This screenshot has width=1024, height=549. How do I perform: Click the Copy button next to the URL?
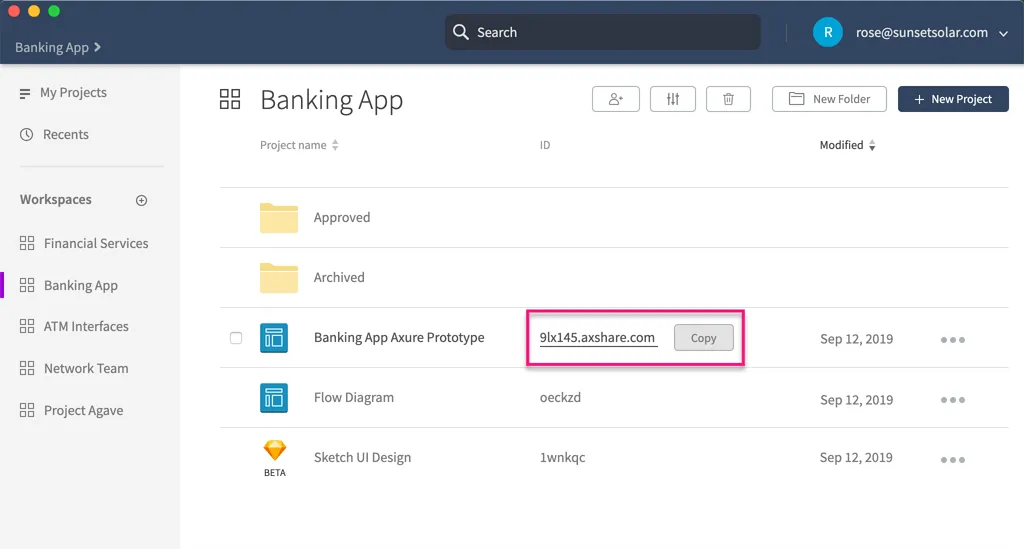coord(703,338)
